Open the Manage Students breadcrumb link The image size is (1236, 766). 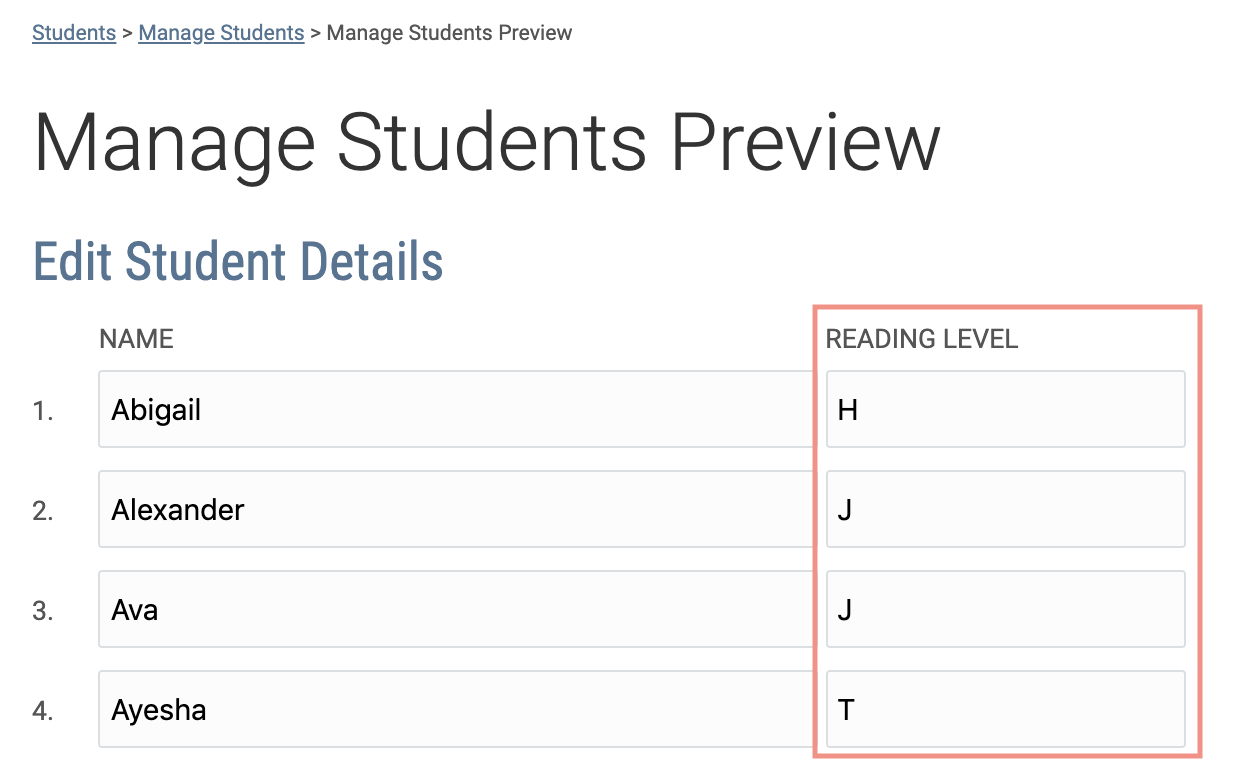click(x=221, y=32)
